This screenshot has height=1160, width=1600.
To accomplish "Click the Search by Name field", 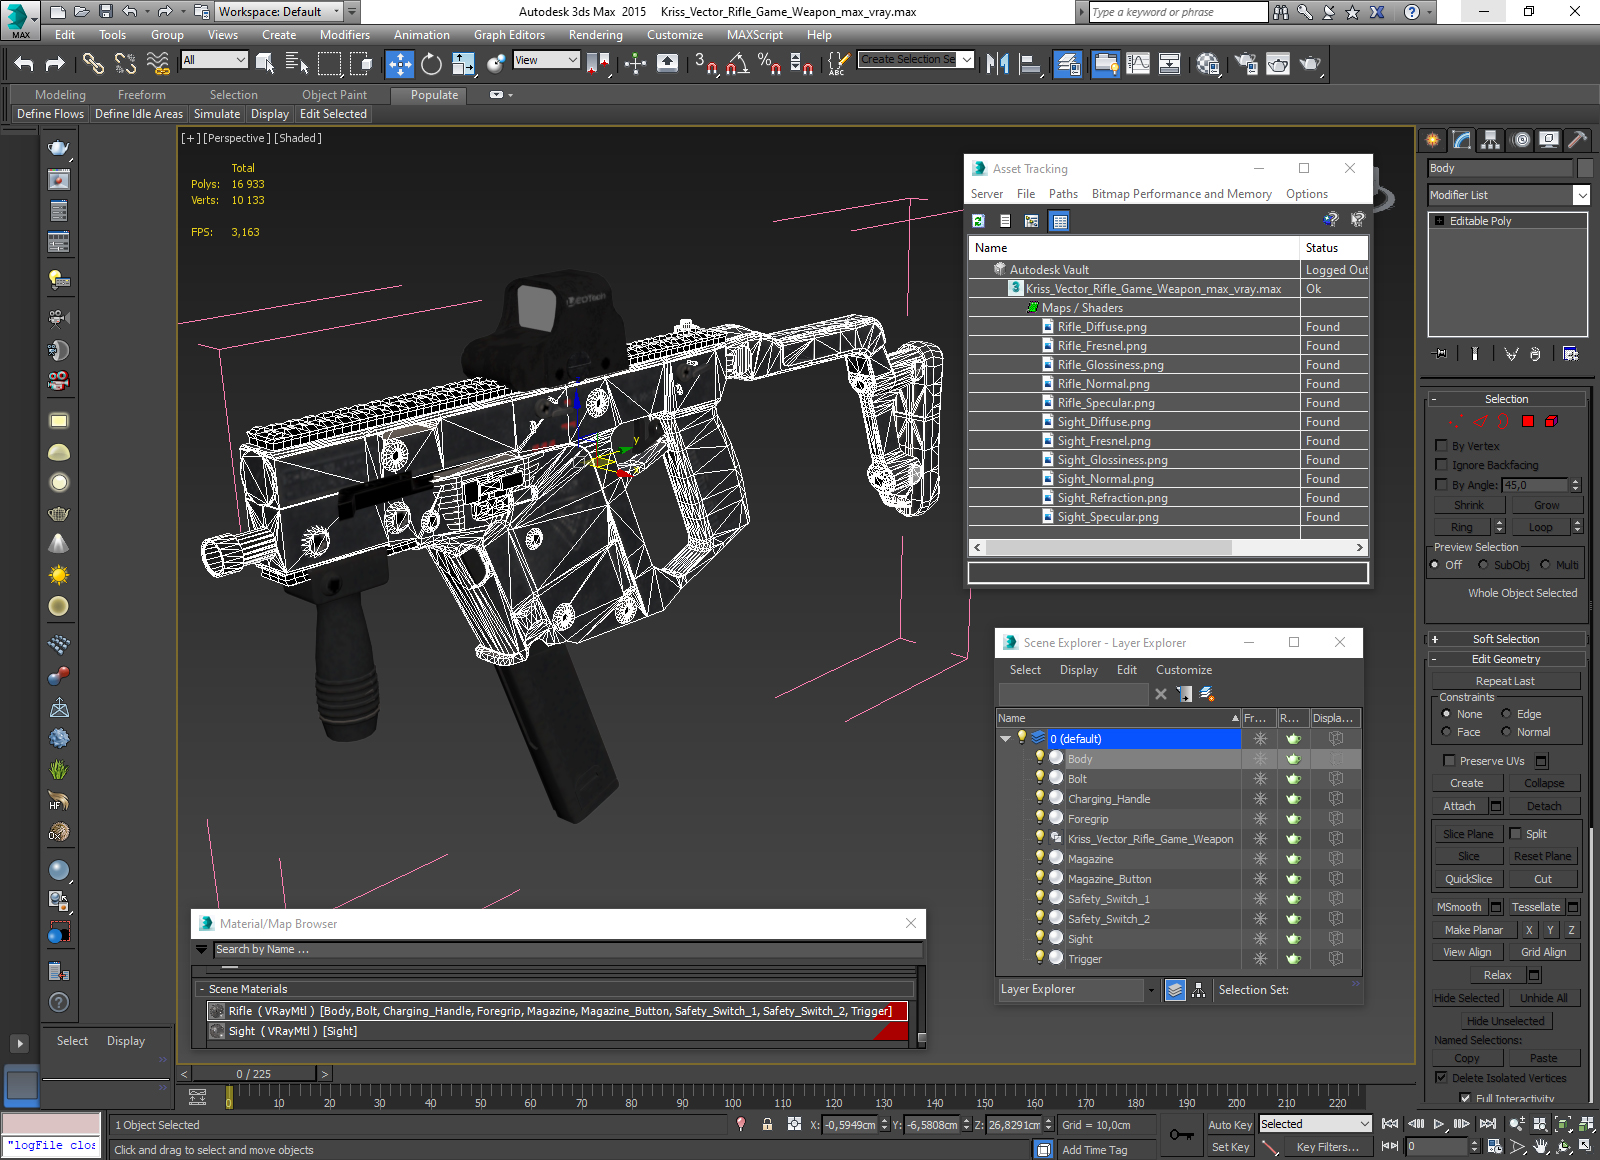I will (x=567, y=950).
